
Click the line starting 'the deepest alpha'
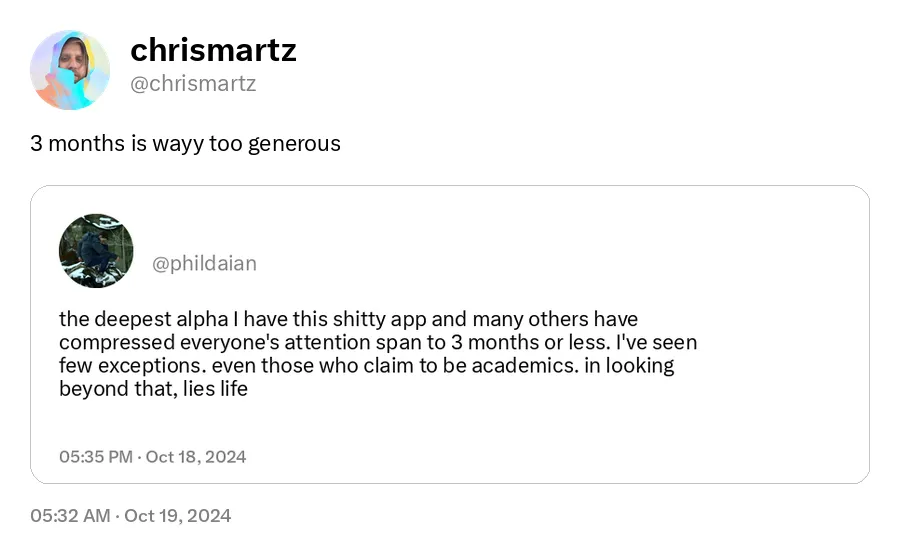click(x=348, y=319)
